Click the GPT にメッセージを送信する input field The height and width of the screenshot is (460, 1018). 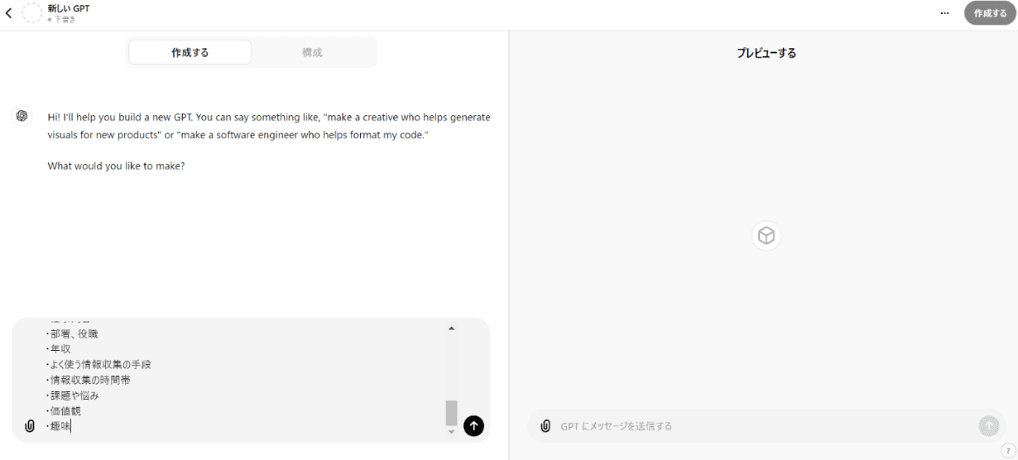point(766,426)
